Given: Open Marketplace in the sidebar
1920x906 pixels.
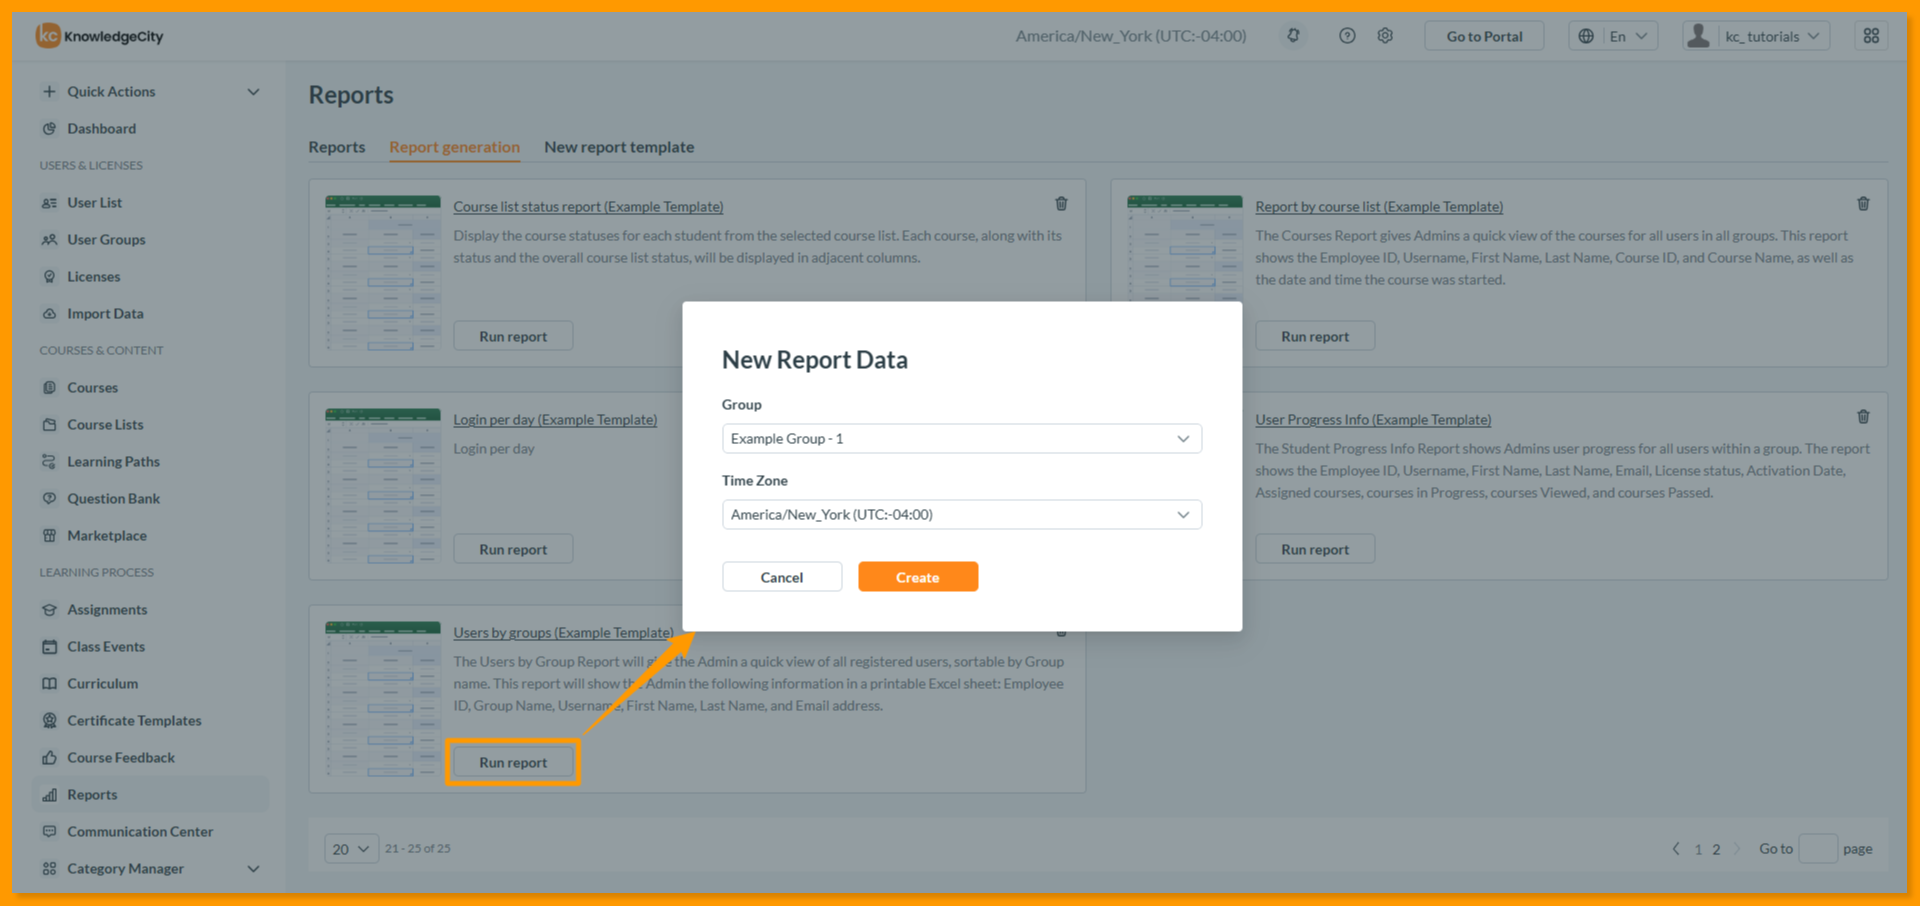Looking at the screenshot, I should point(106,535).
